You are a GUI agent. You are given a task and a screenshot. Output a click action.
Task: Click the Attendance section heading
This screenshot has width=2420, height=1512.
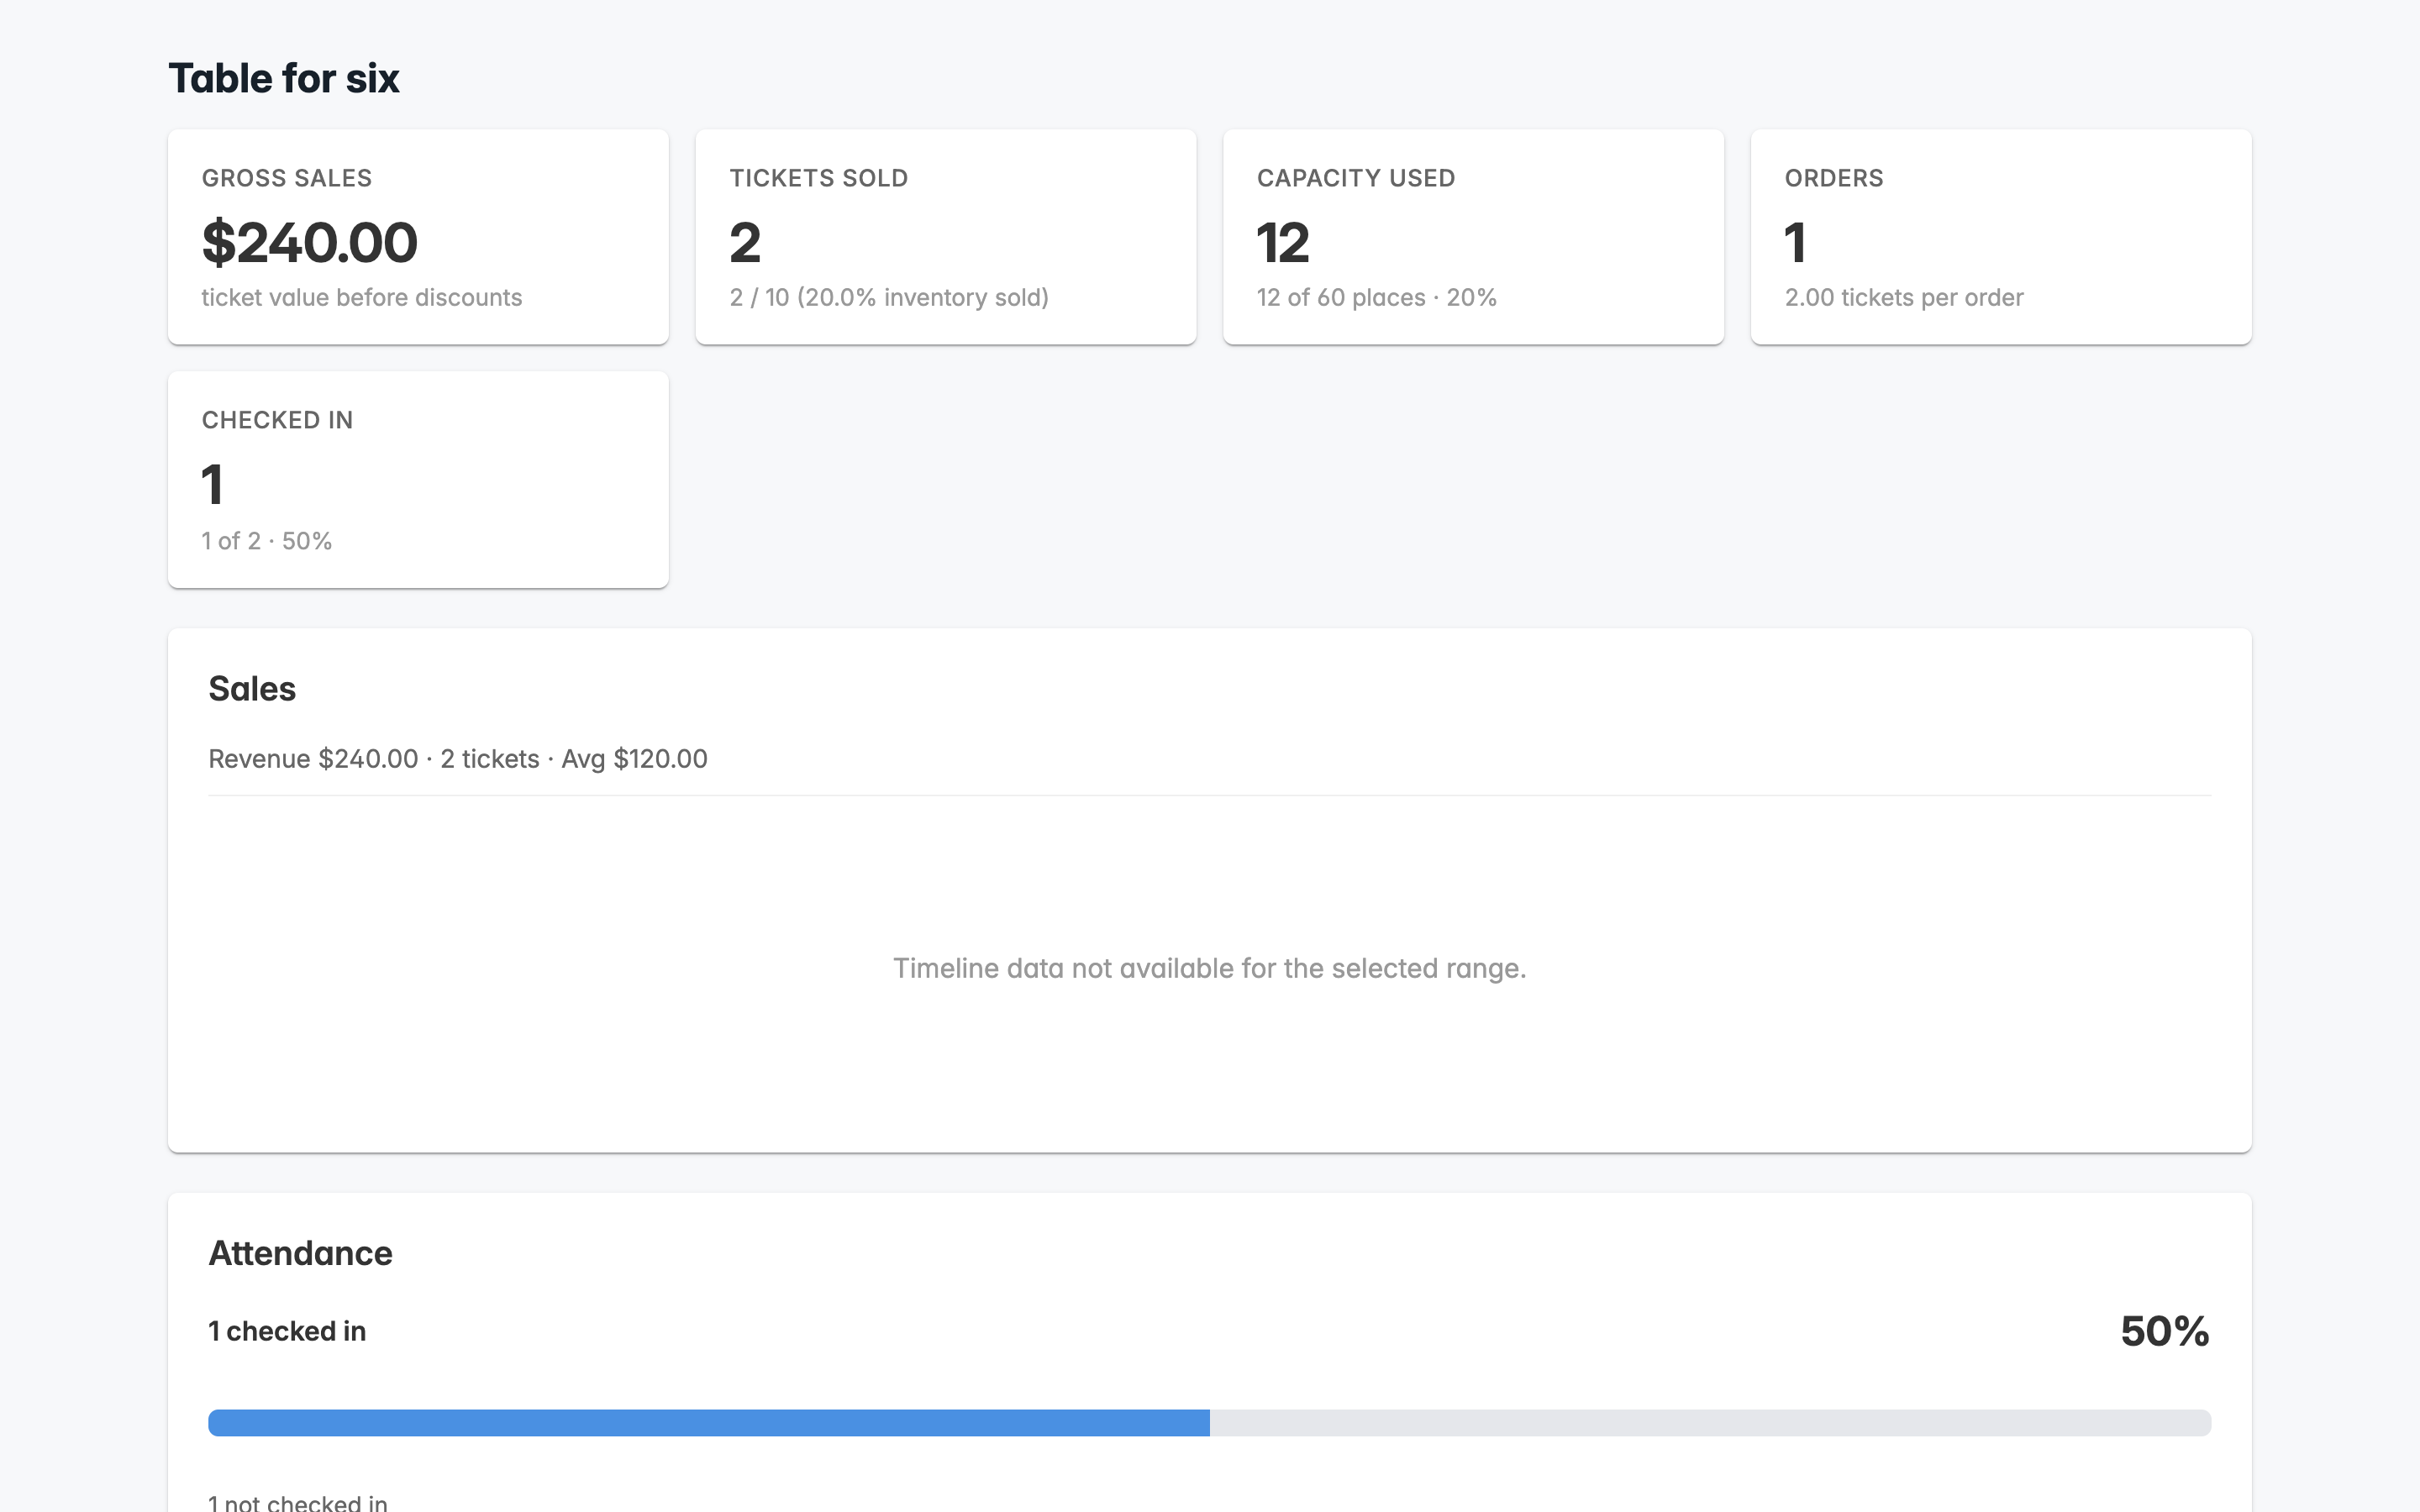pyautogui.click(x=300, y=1253)
